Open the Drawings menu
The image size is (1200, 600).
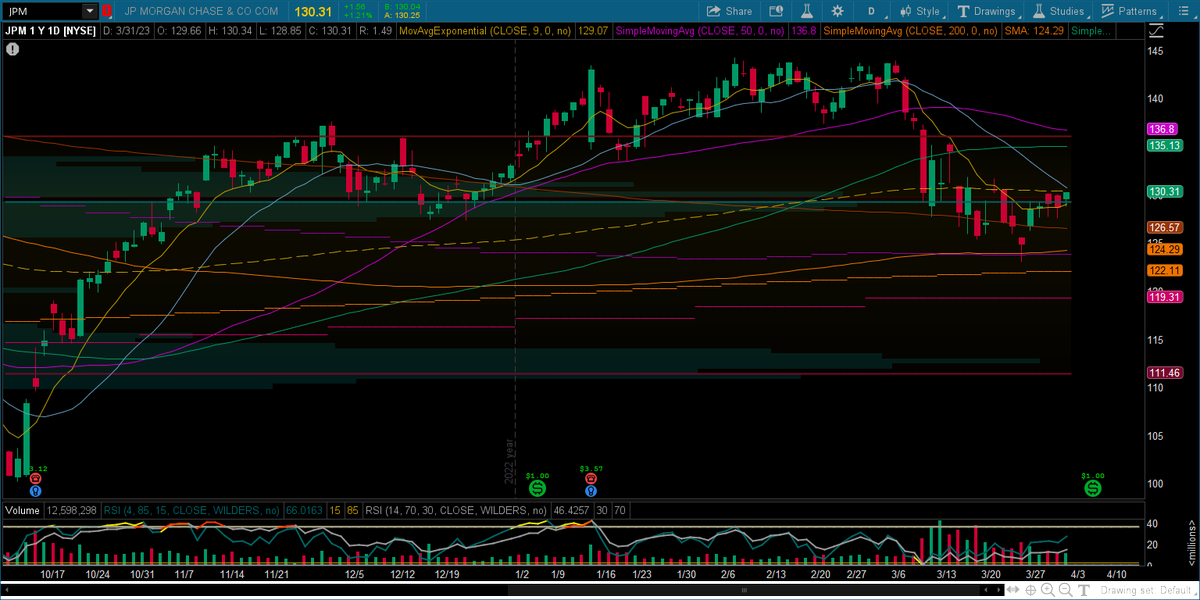coord(986,11)
